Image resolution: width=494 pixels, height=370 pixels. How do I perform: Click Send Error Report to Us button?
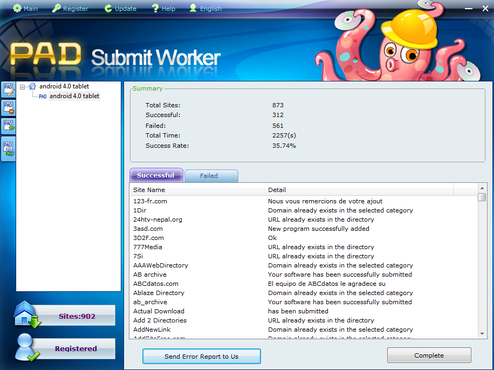tap(201, 356)
